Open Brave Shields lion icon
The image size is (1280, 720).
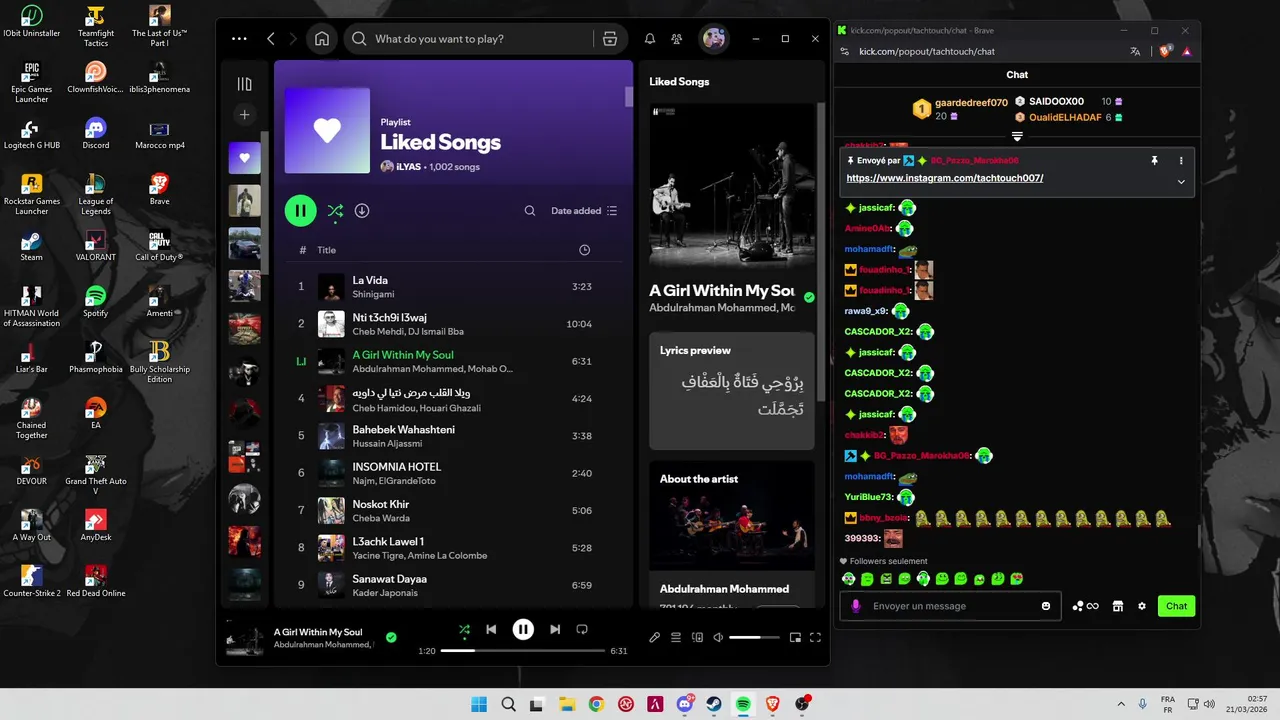click(x=1166, y=51)
